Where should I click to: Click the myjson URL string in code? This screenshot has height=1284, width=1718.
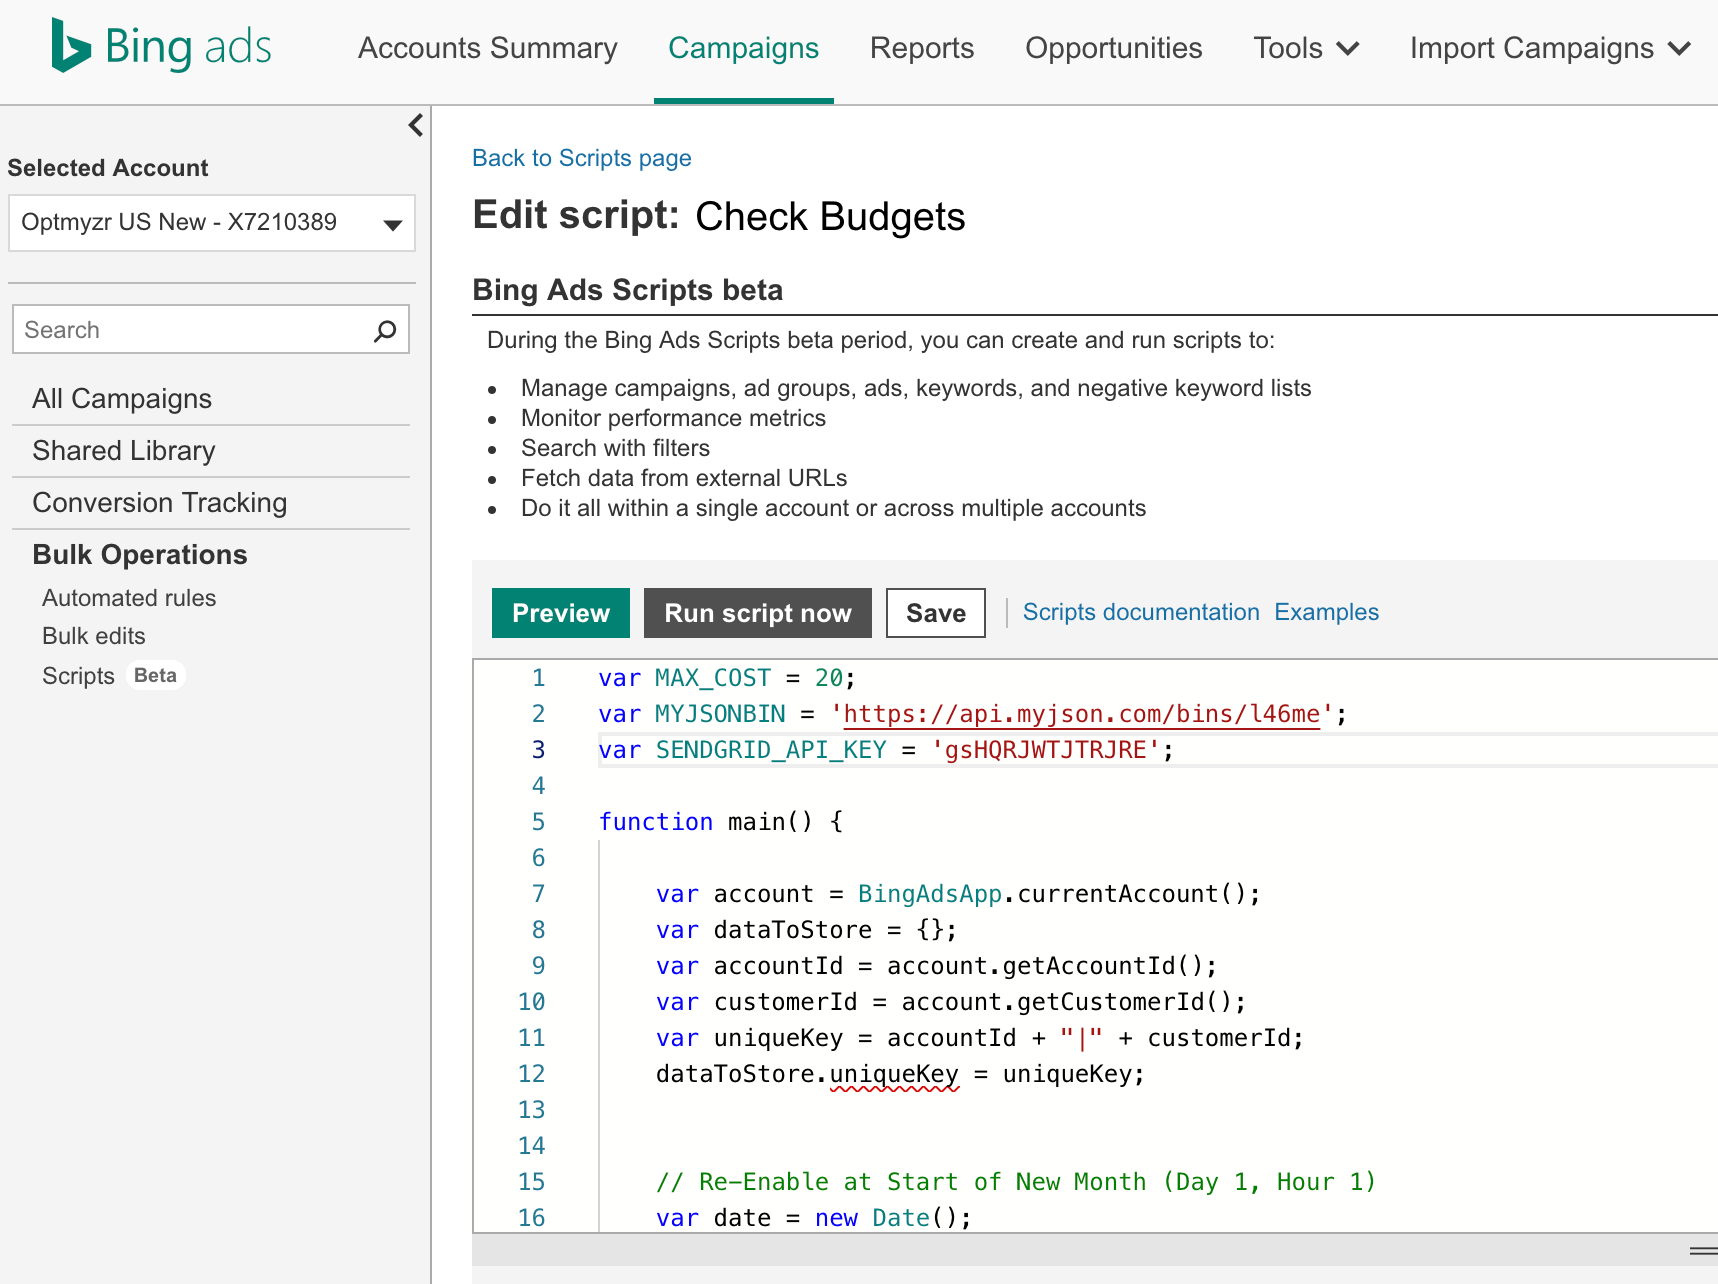coord(1082,714)
